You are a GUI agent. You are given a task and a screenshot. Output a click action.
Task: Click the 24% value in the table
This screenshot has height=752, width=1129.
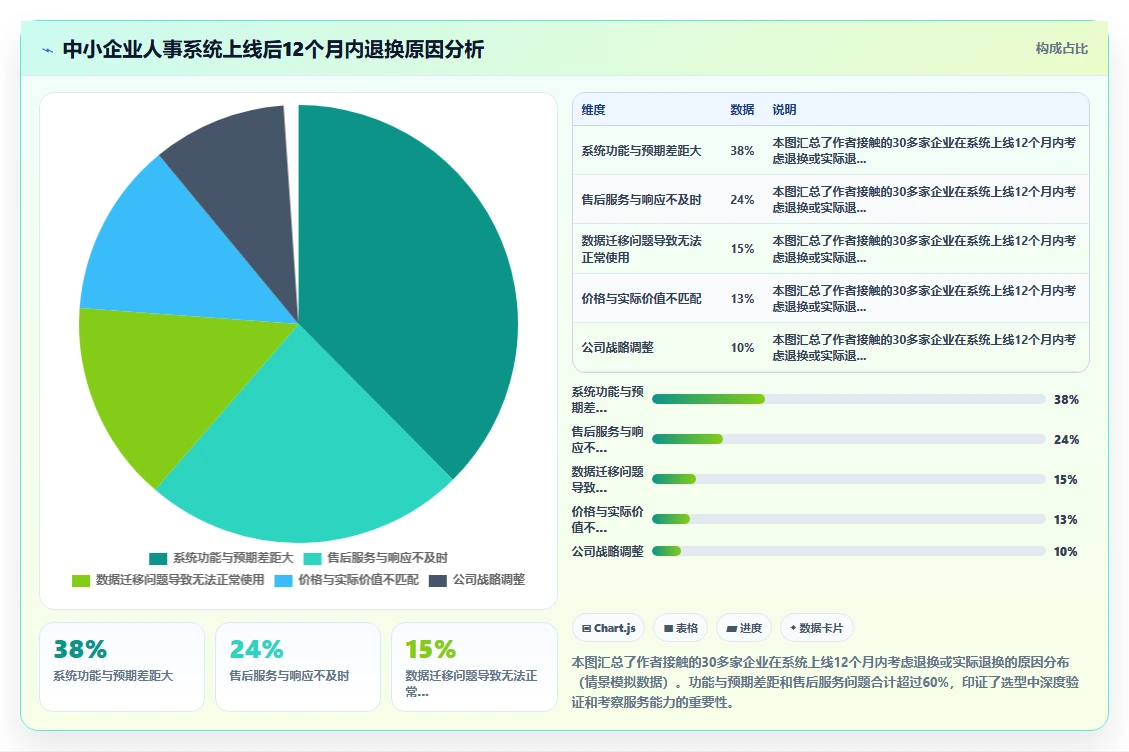click(x=742, y=200)
